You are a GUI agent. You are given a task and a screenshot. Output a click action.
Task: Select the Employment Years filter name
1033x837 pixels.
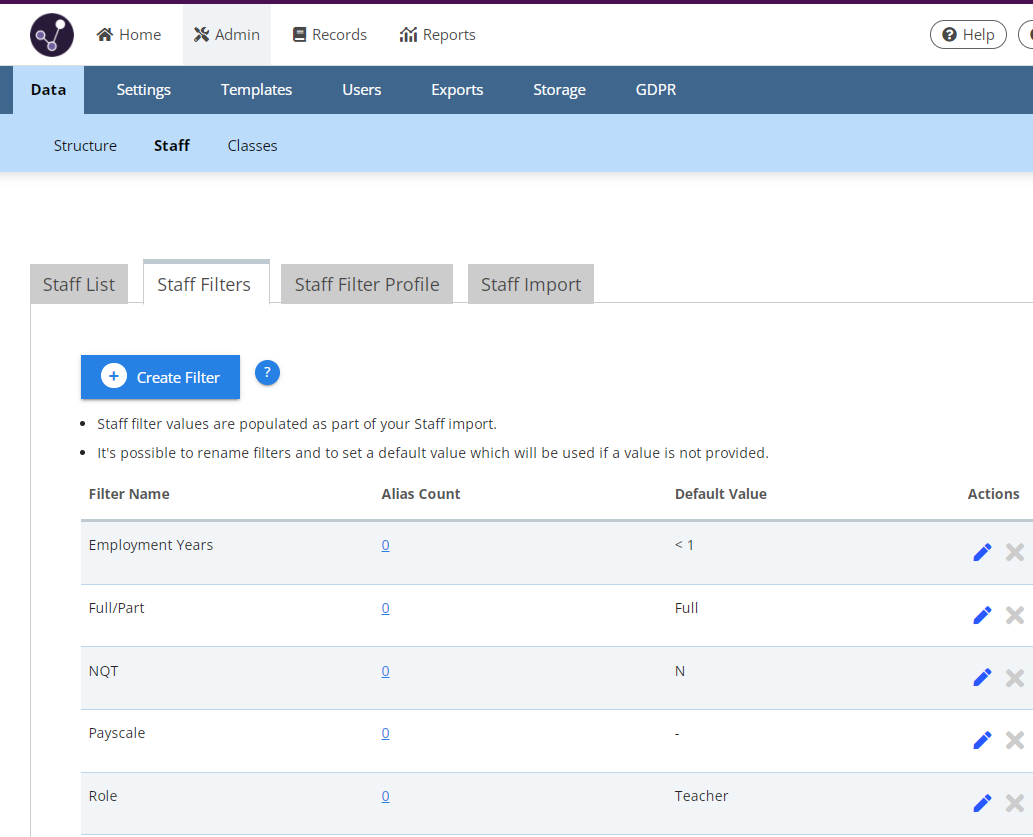pos(151,545)
